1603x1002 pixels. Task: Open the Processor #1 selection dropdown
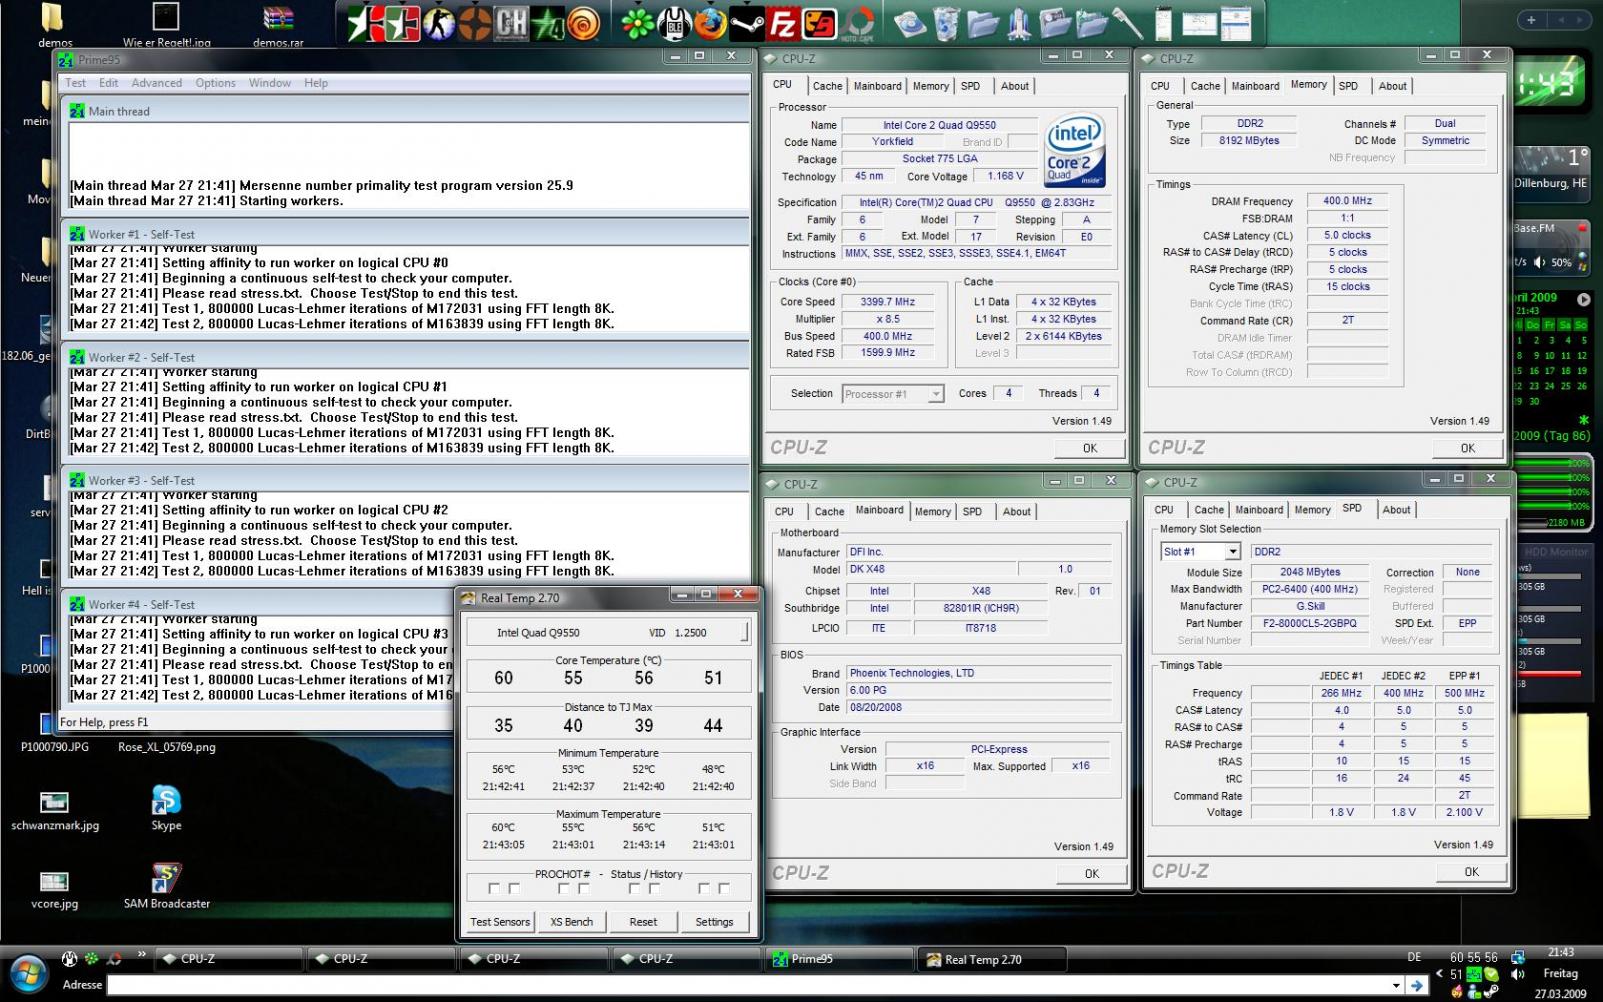[936, 394]
